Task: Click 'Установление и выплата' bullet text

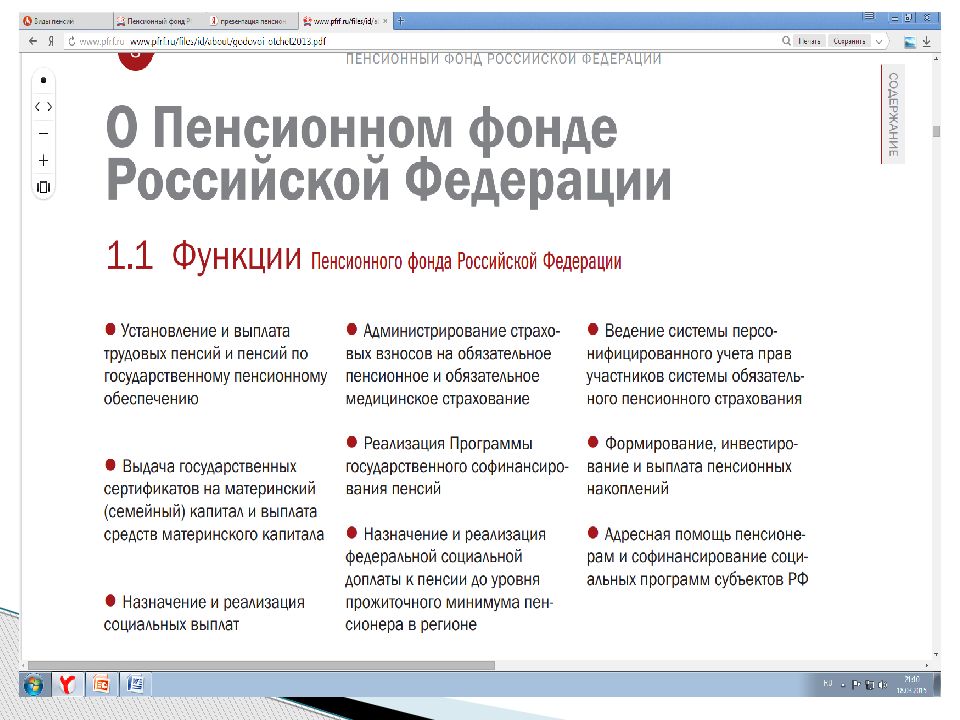Action: [205, 331]
